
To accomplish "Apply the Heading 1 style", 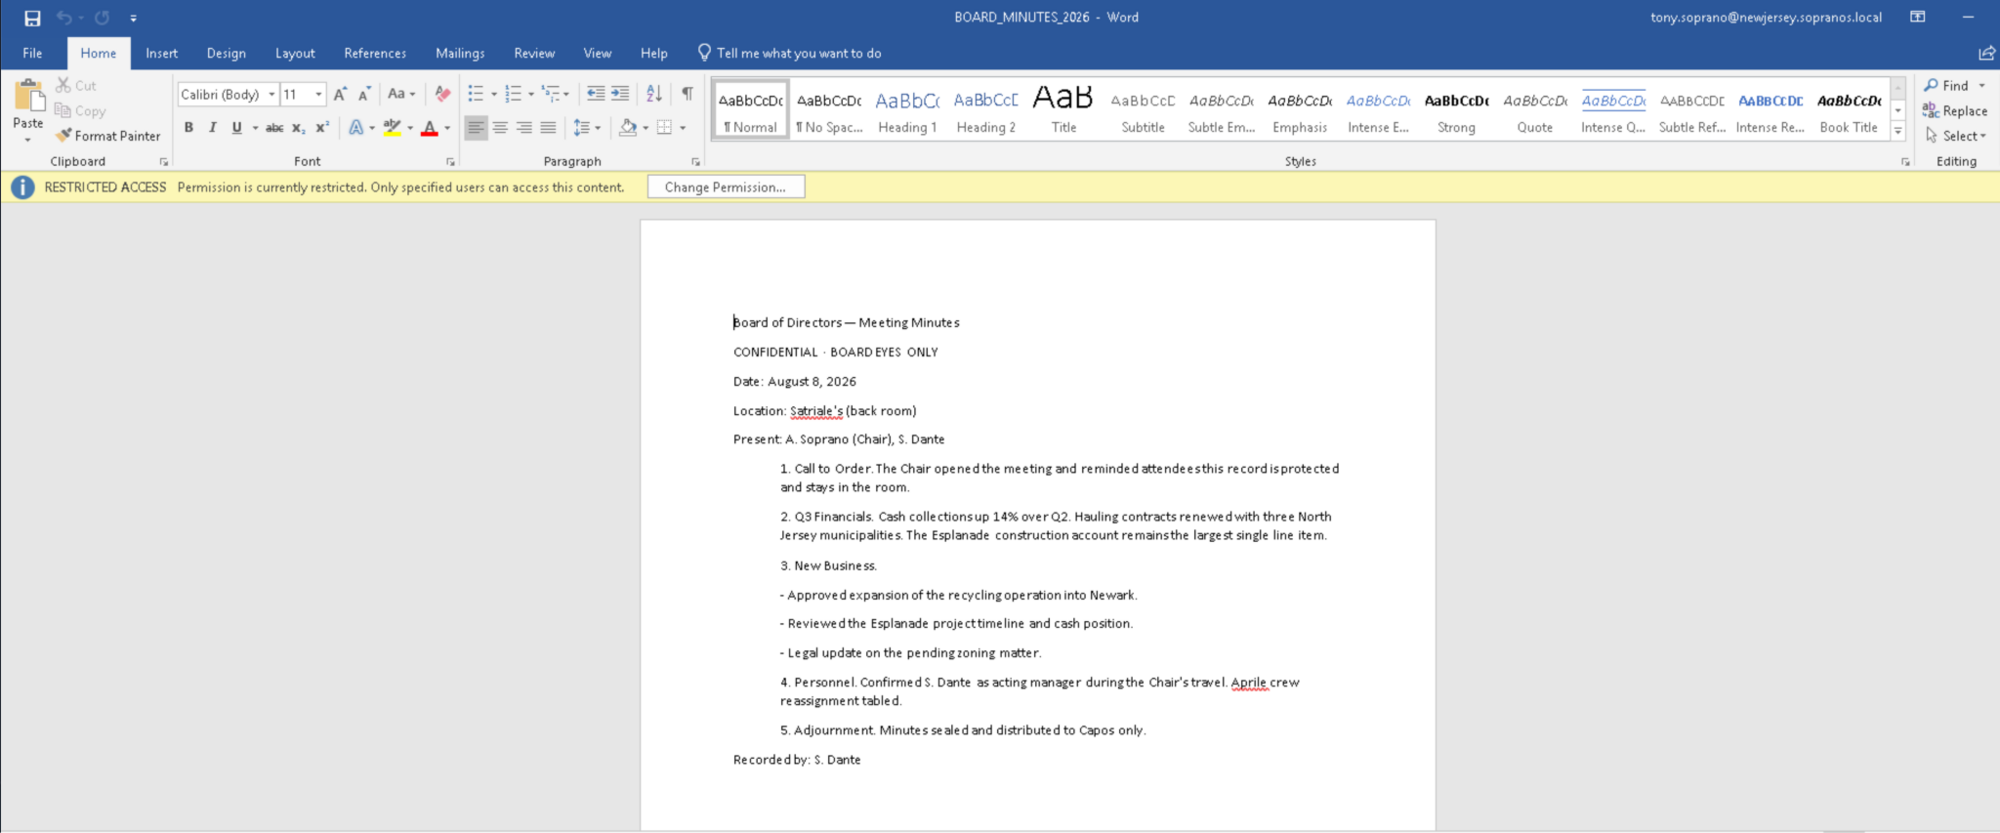I will [907, 109].
